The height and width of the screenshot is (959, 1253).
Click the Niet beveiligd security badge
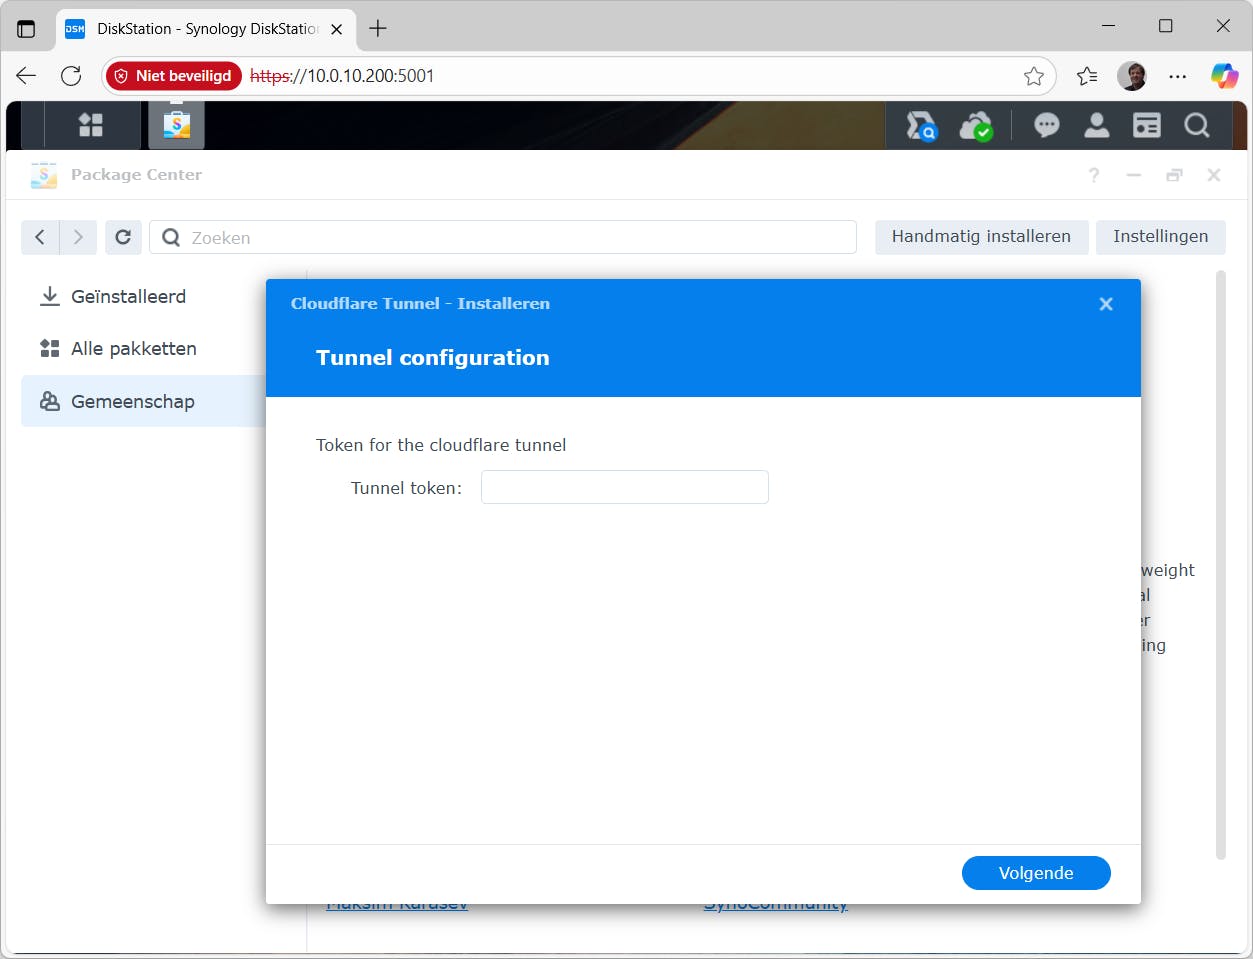coord(174,76)
